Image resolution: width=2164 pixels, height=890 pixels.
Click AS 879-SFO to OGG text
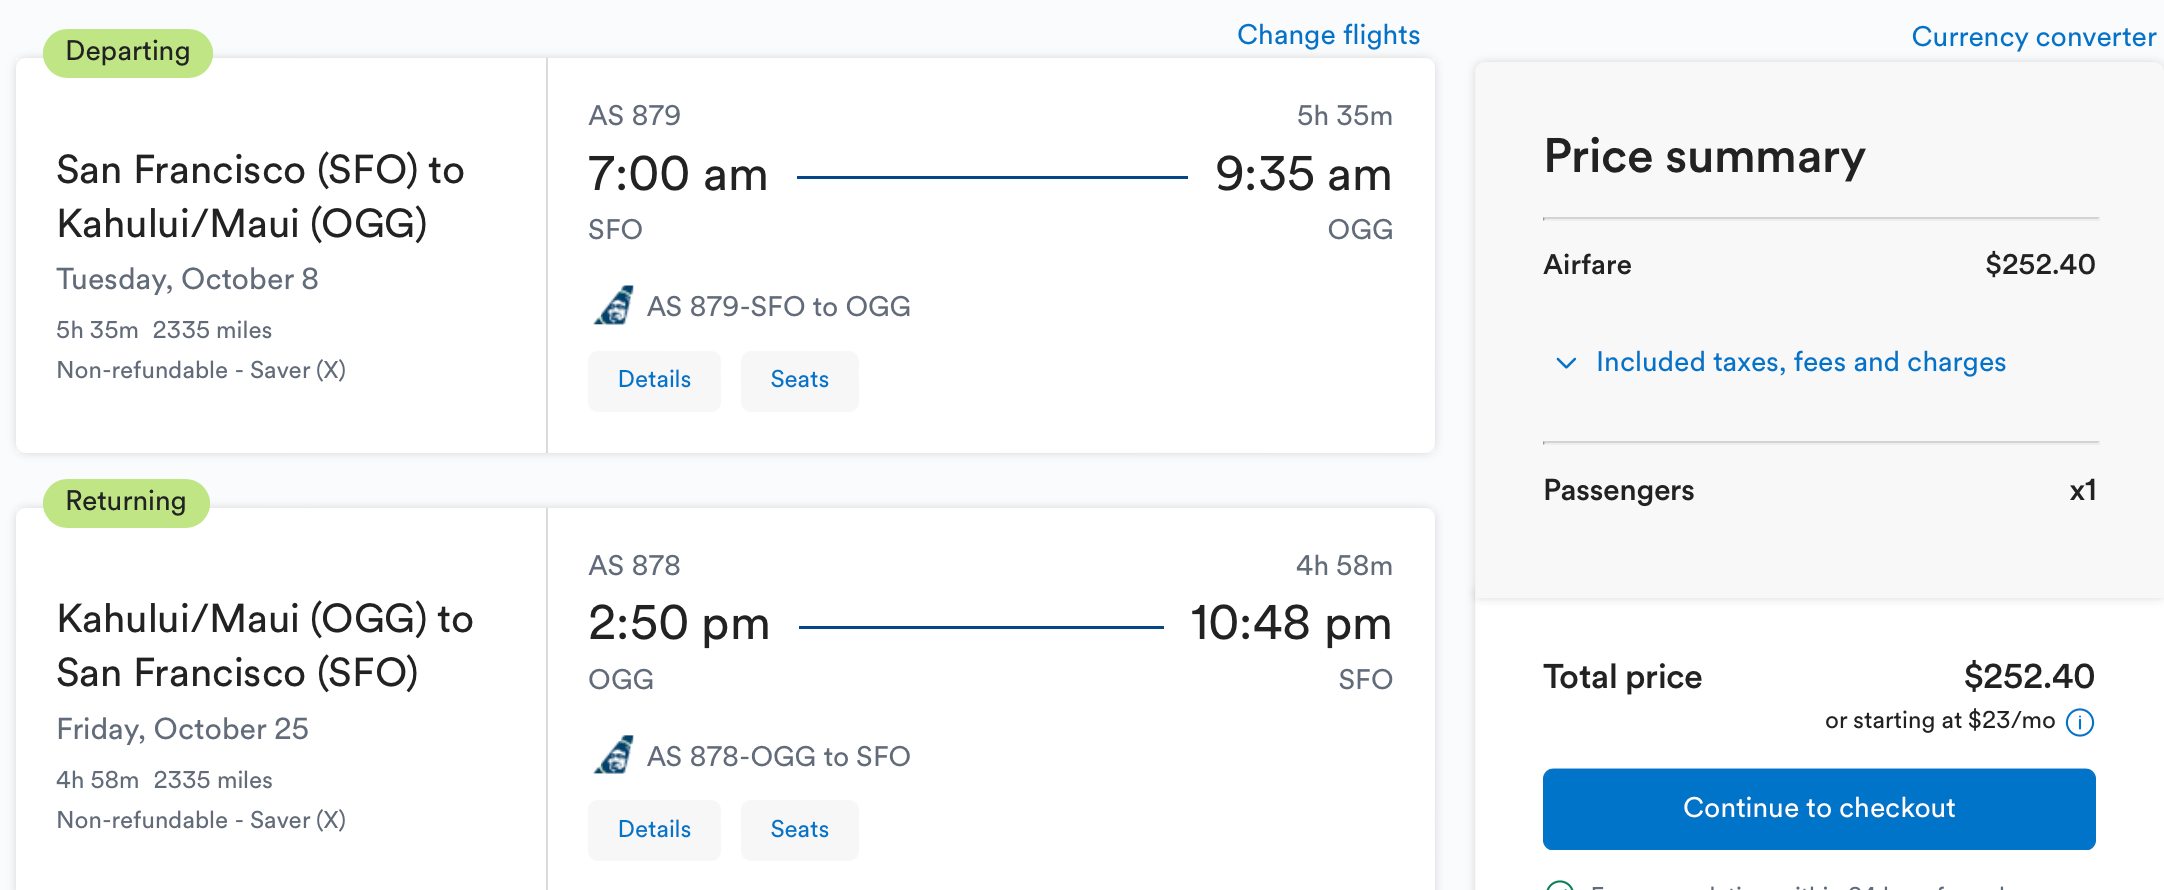(778, 306)
